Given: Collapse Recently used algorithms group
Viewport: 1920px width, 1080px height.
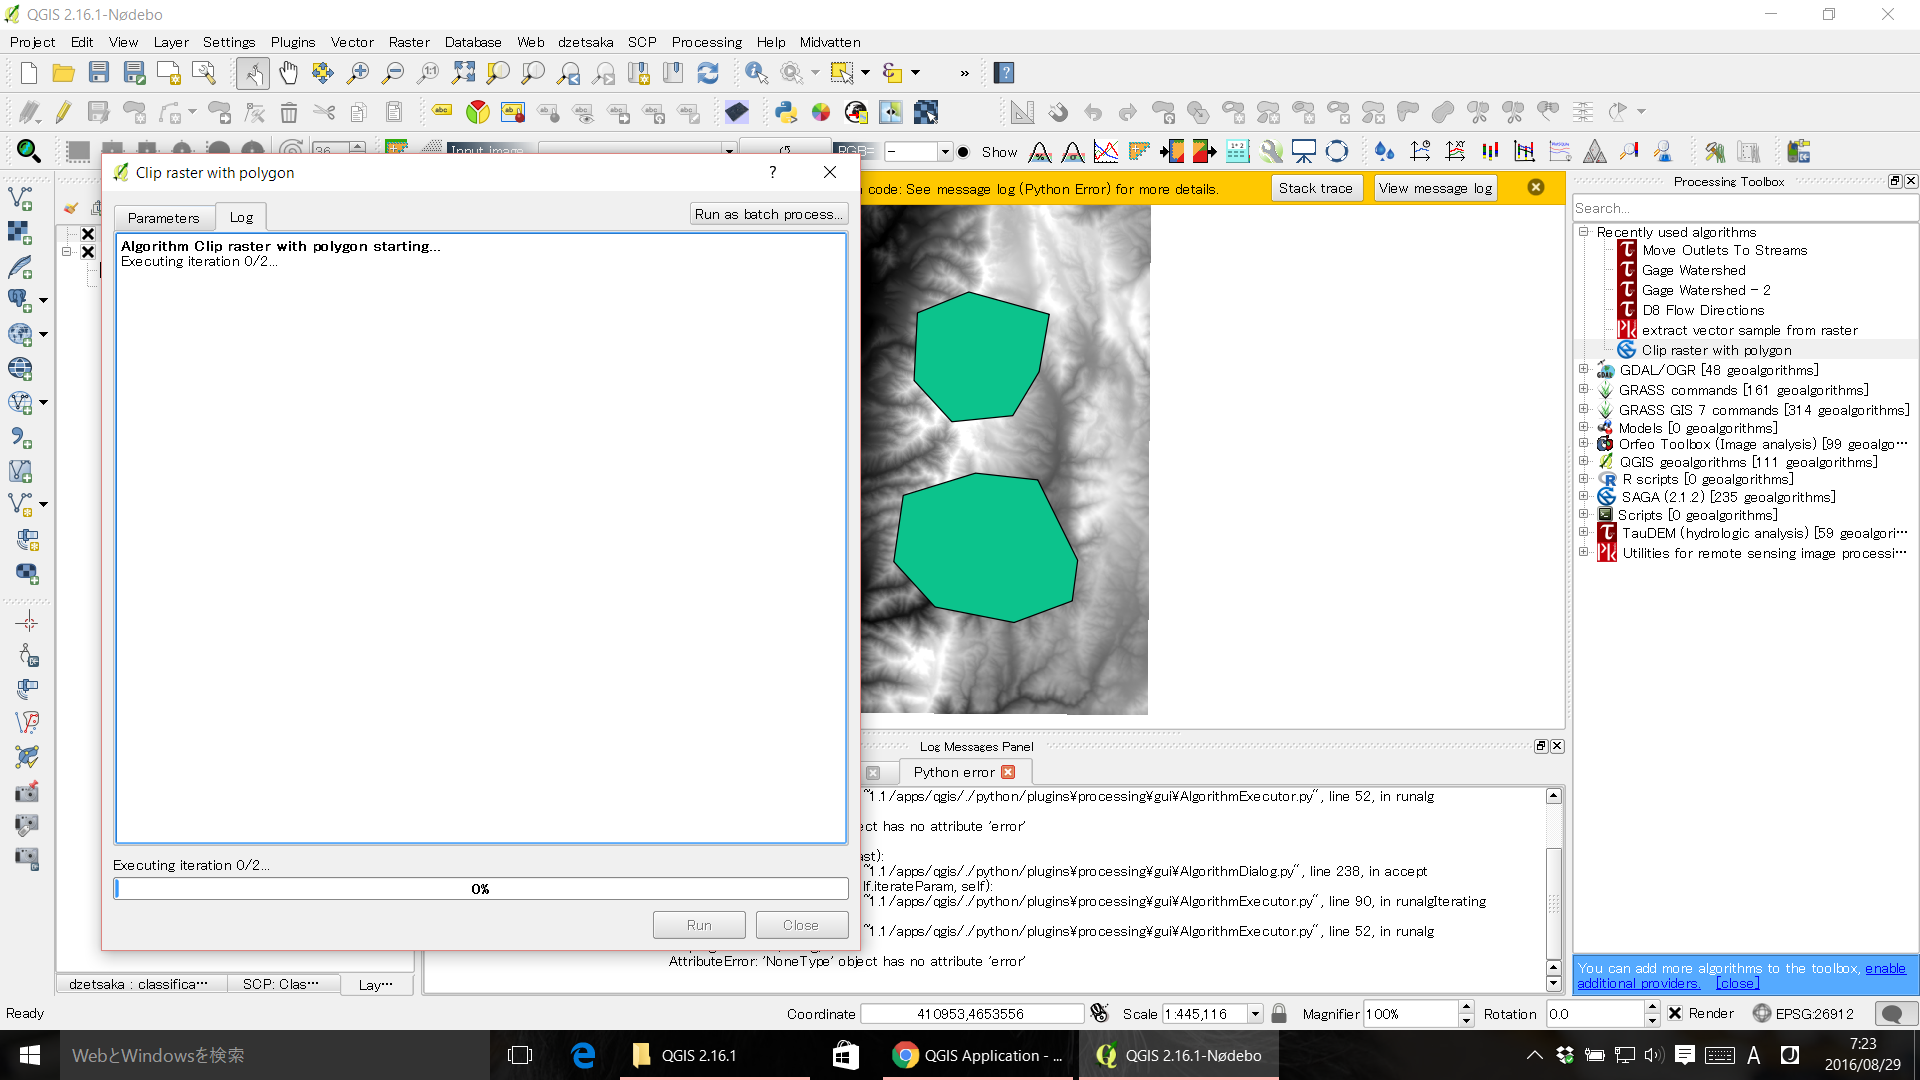Looking at the screenshot, I should tap(1584, 231).
